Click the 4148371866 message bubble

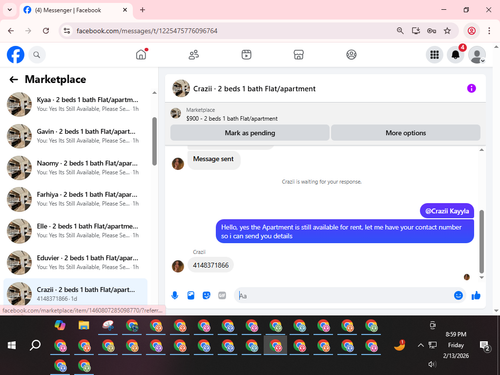211,265
